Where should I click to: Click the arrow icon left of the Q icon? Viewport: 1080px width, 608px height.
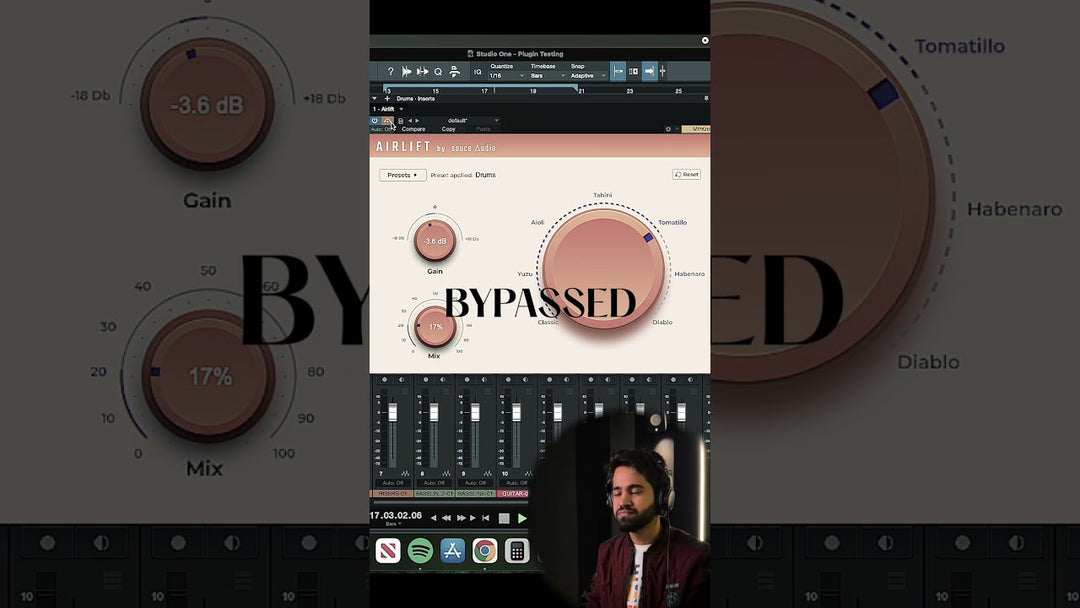(422, 72)
